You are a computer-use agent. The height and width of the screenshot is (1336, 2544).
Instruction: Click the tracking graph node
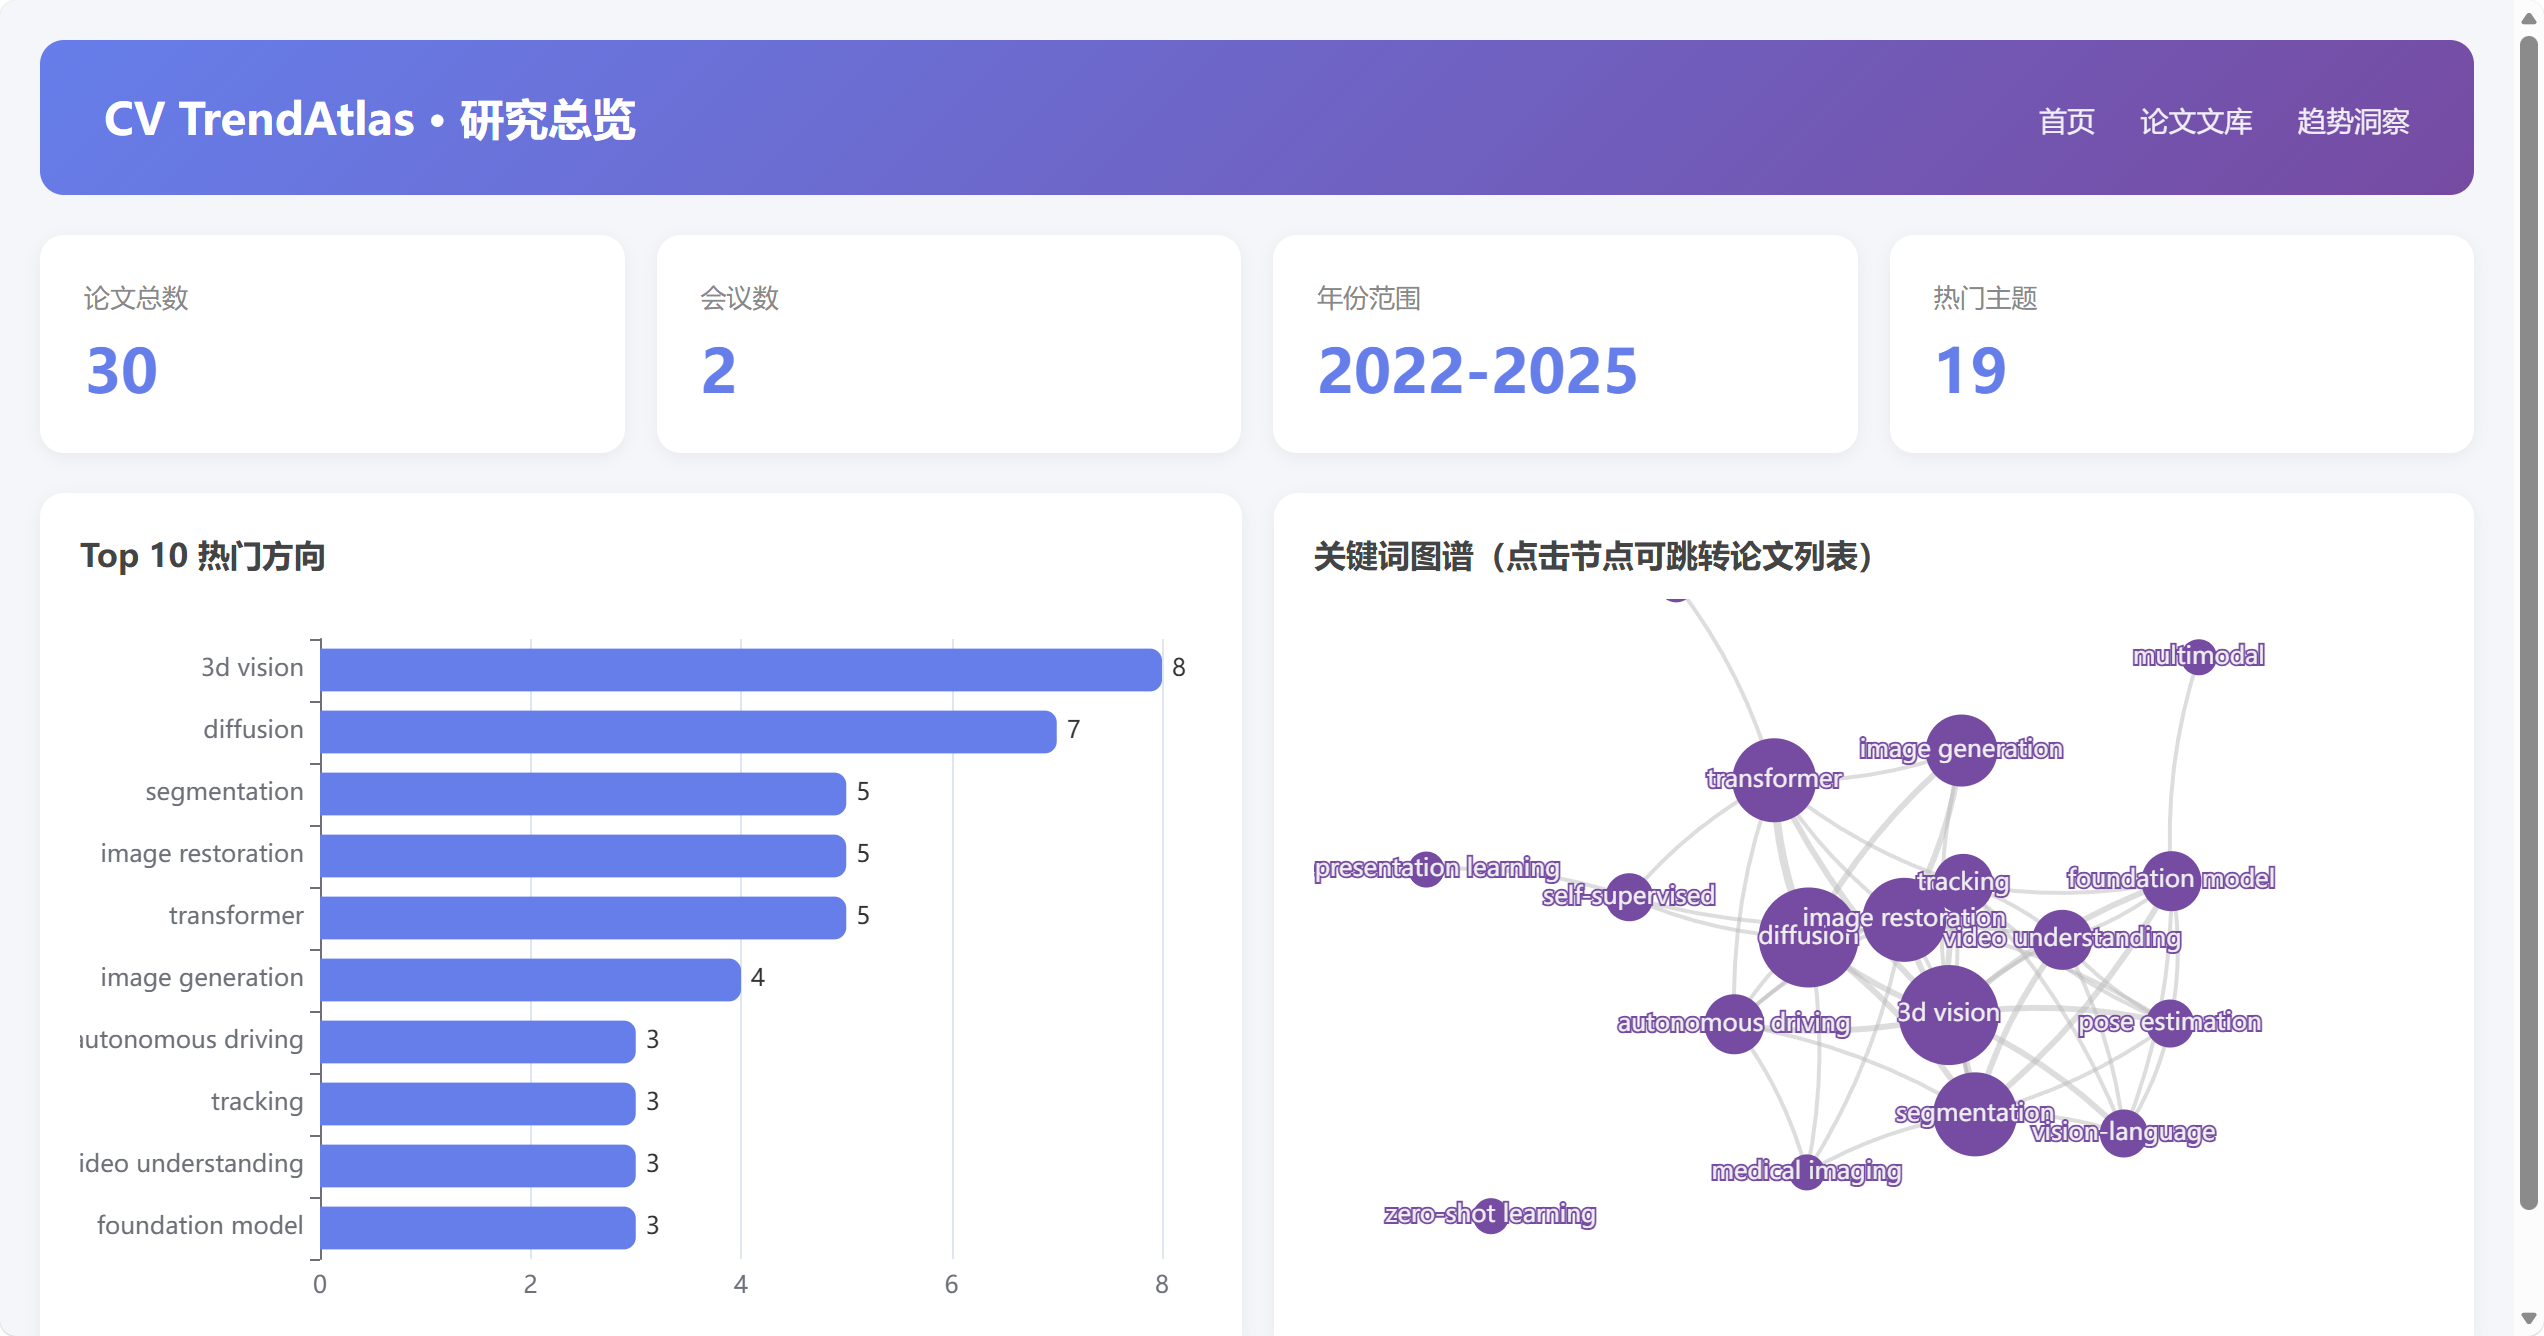1963,883
